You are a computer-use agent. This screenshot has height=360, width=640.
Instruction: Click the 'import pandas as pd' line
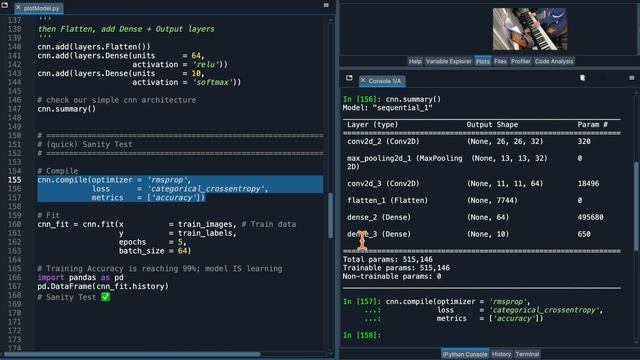coord(80,278)
